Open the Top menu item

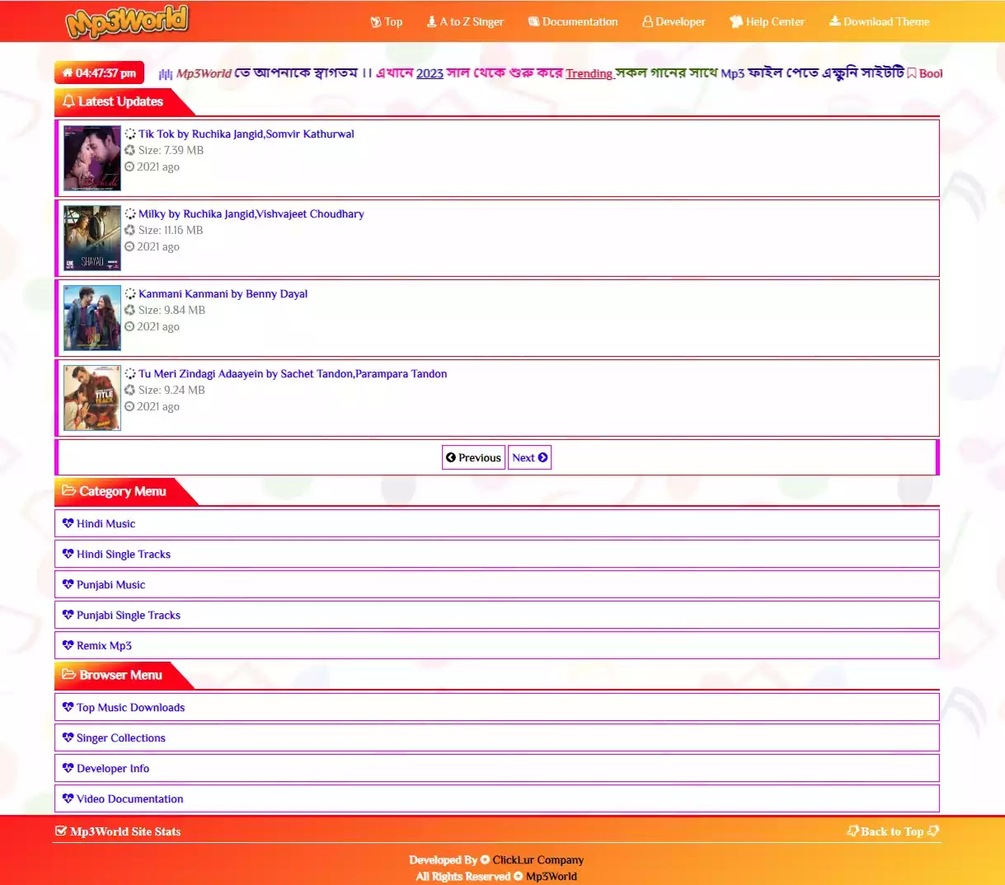(x=386, y=22)
